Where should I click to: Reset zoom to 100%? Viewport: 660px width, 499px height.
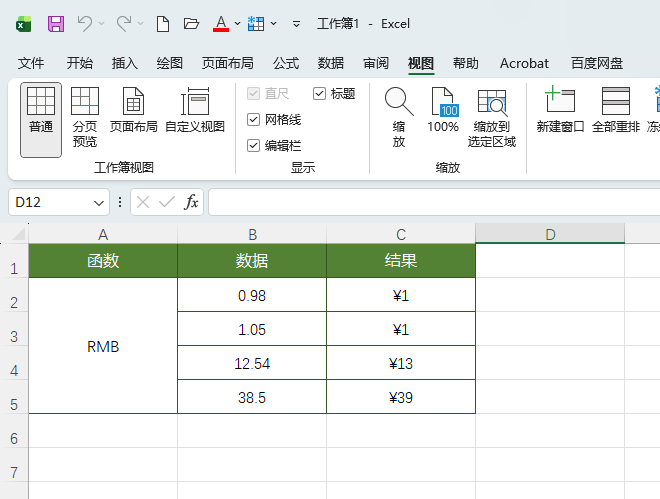pyautogui.click(x=443, y=109)
